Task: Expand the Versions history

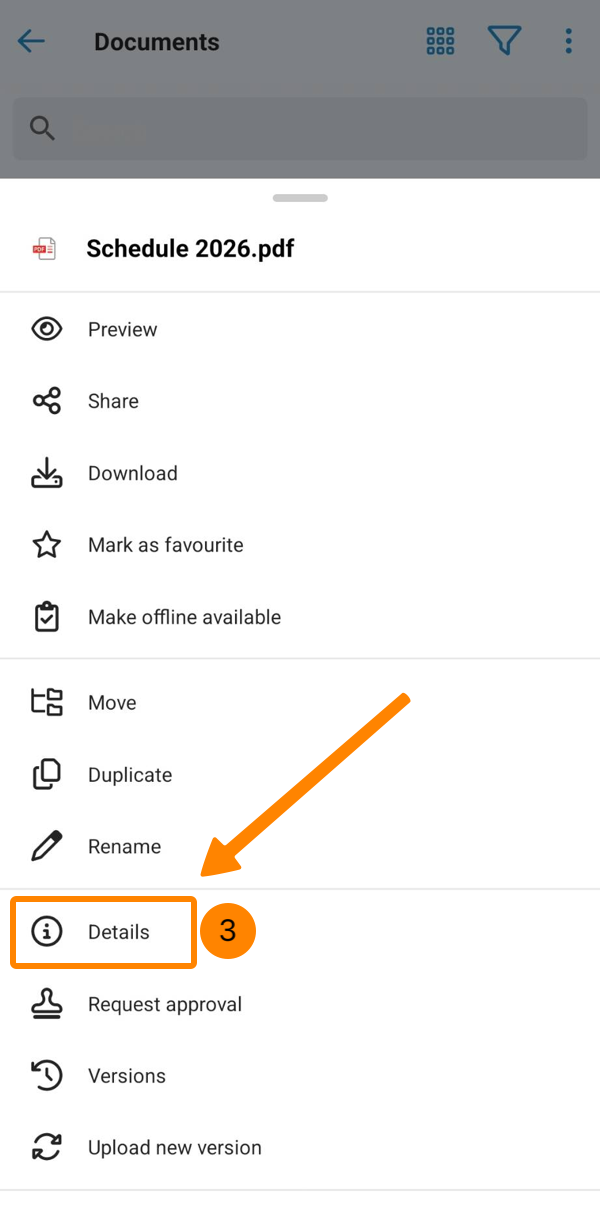Action: coord(126,1076)
